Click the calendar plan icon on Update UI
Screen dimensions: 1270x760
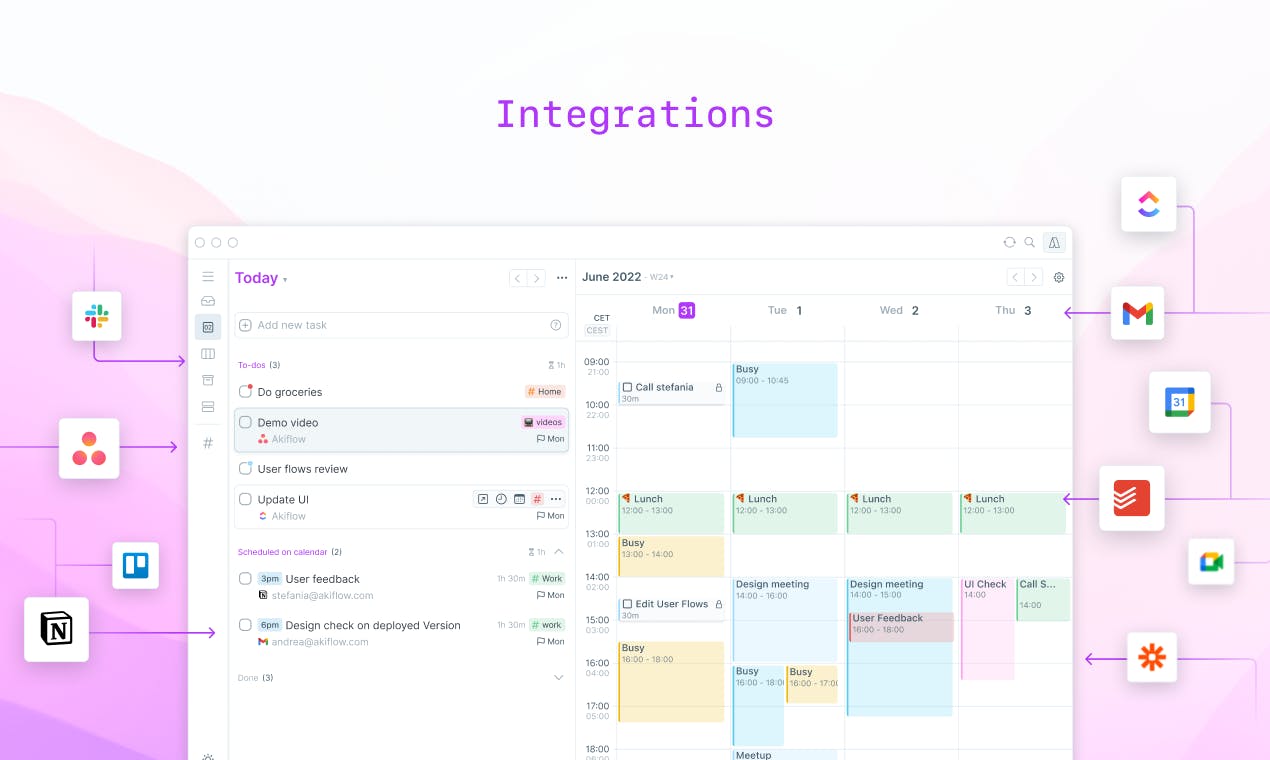[x=519, y=499]
